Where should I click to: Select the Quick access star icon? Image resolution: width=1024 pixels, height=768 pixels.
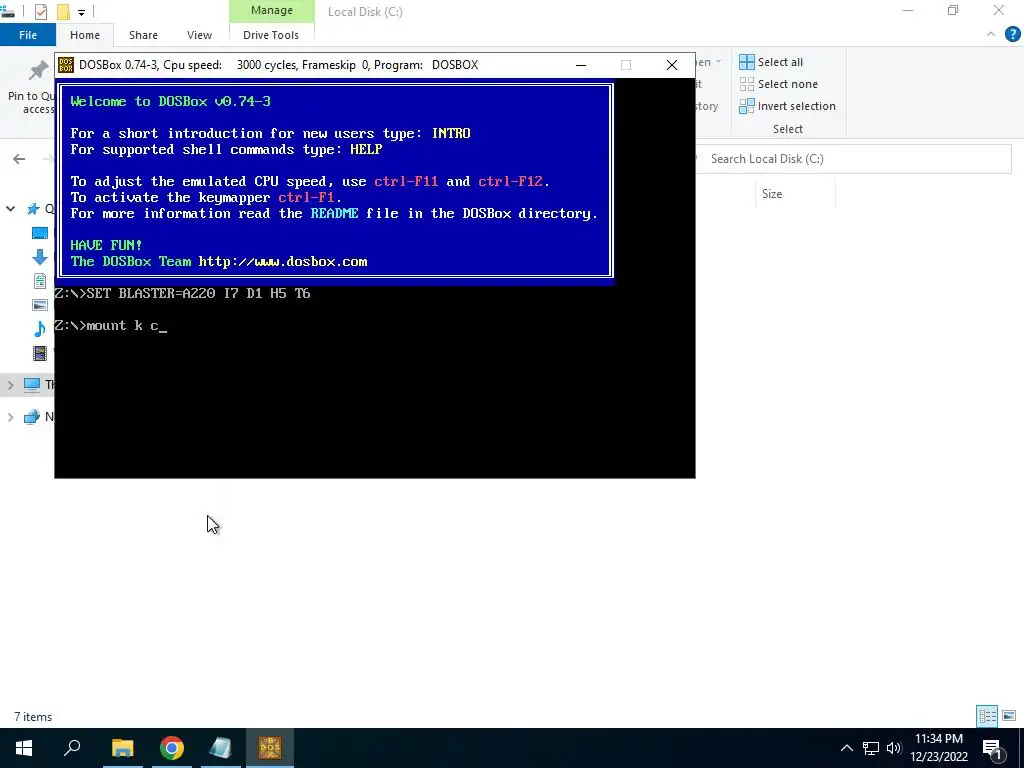33,209
